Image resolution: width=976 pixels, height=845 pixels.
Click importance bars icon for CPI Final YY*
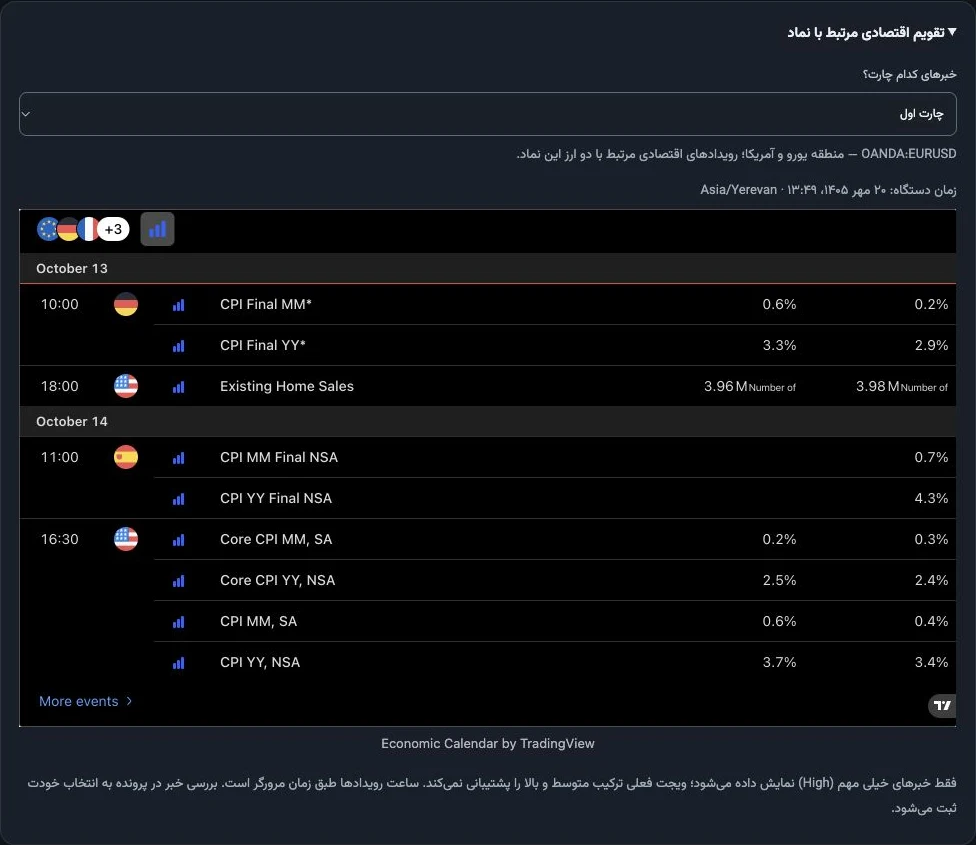pos(179,346)
